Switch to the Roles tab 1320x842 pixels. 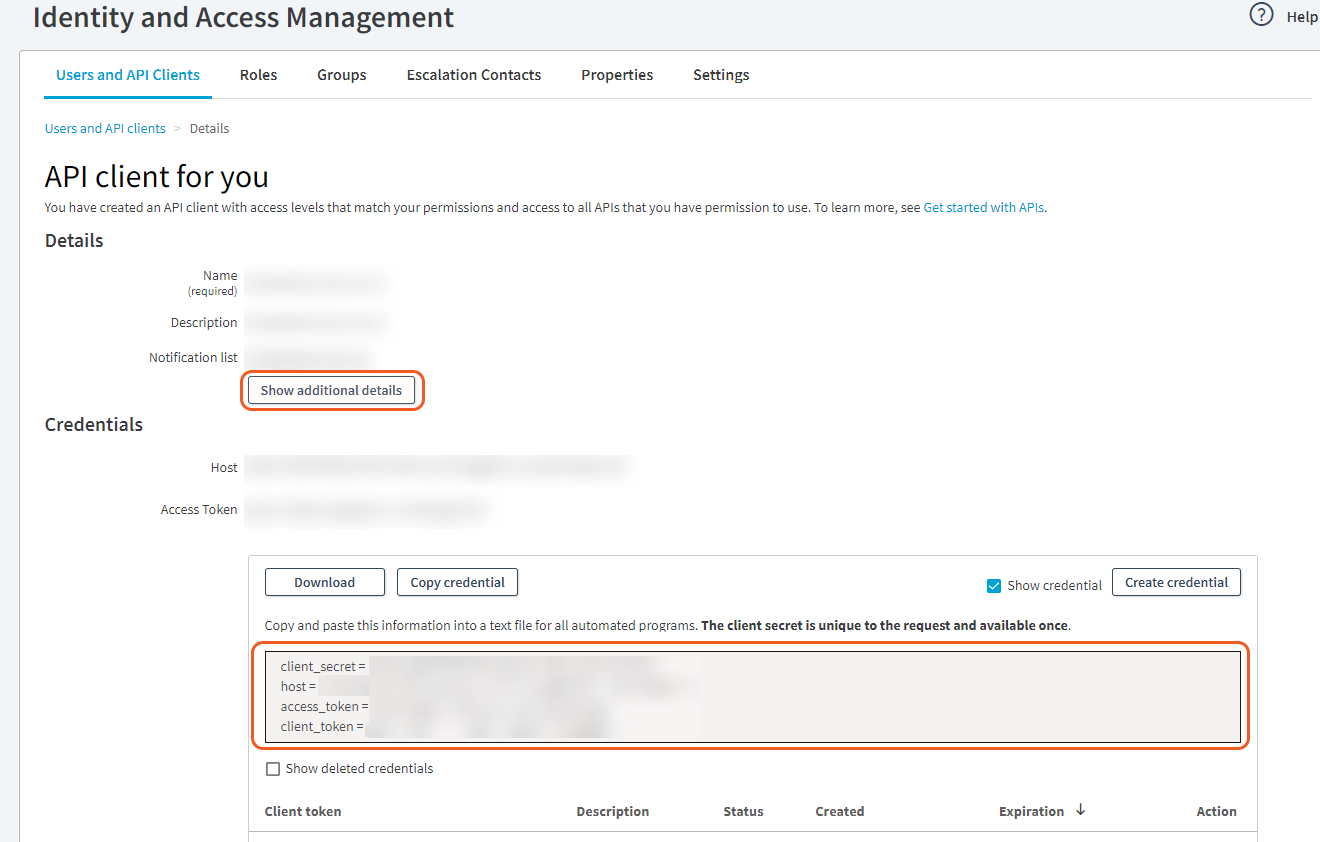[x=258, y=75]
